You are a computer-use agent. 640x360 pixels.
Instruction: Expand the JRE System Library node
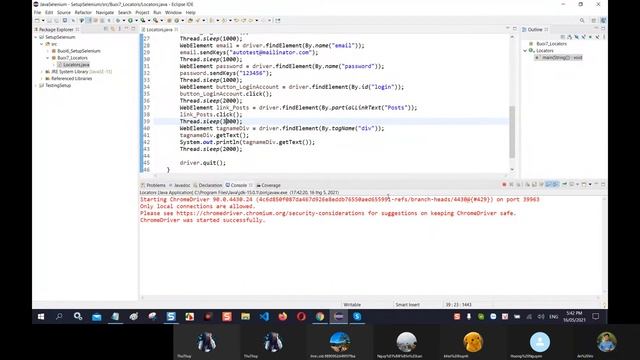click(42, 72)
